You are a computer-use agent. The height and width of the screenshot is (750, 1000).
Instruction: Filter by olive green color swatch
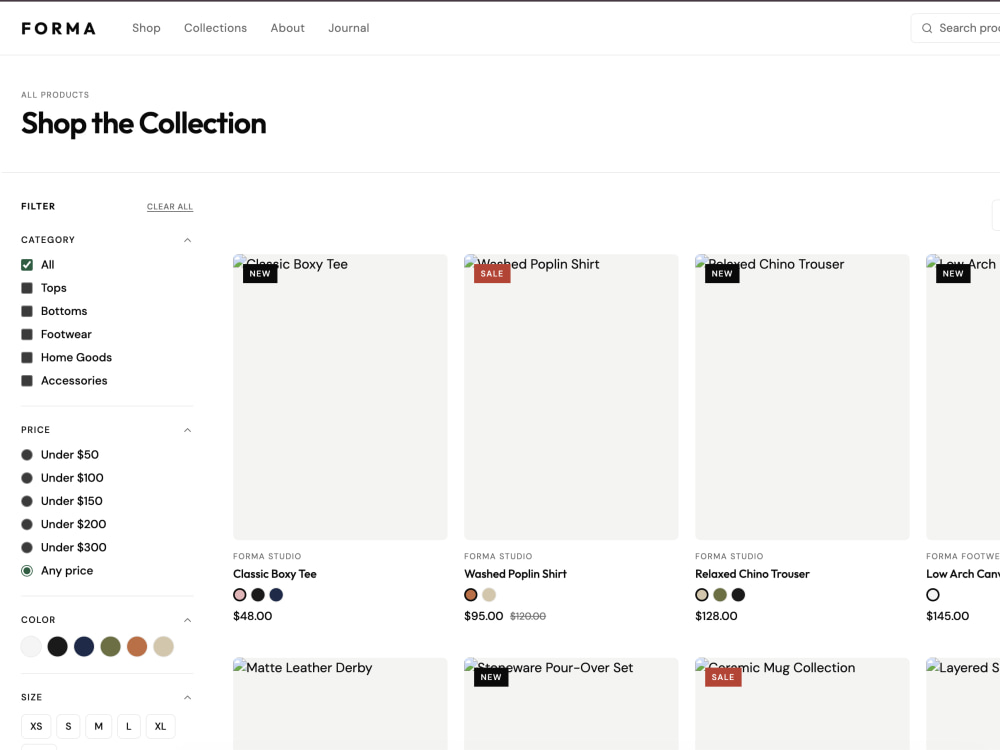click(110, 646)
